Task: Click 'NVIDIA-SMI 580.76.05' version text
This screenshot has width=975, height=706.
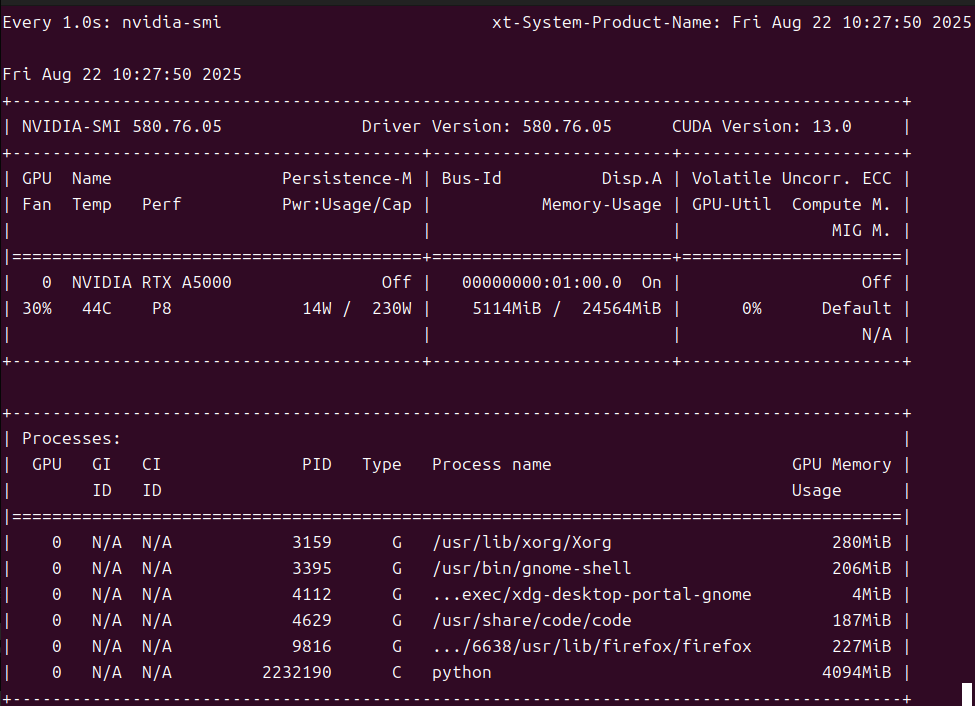Action: [122, 126]
